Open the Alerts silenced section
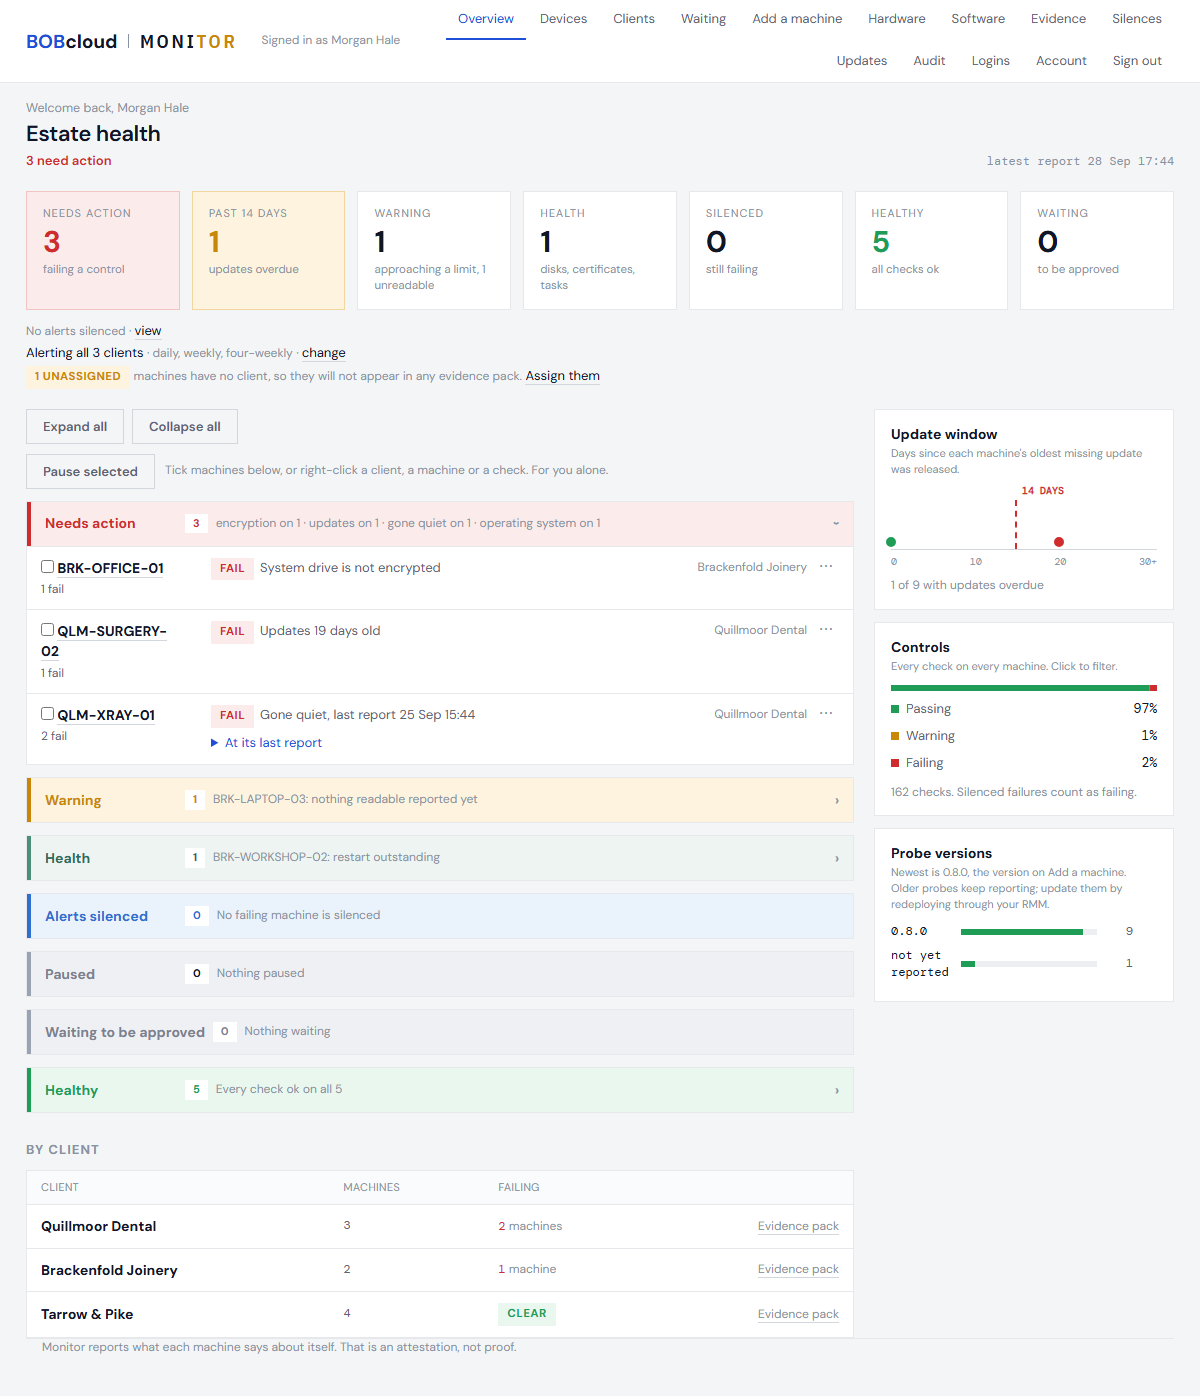 440,916
